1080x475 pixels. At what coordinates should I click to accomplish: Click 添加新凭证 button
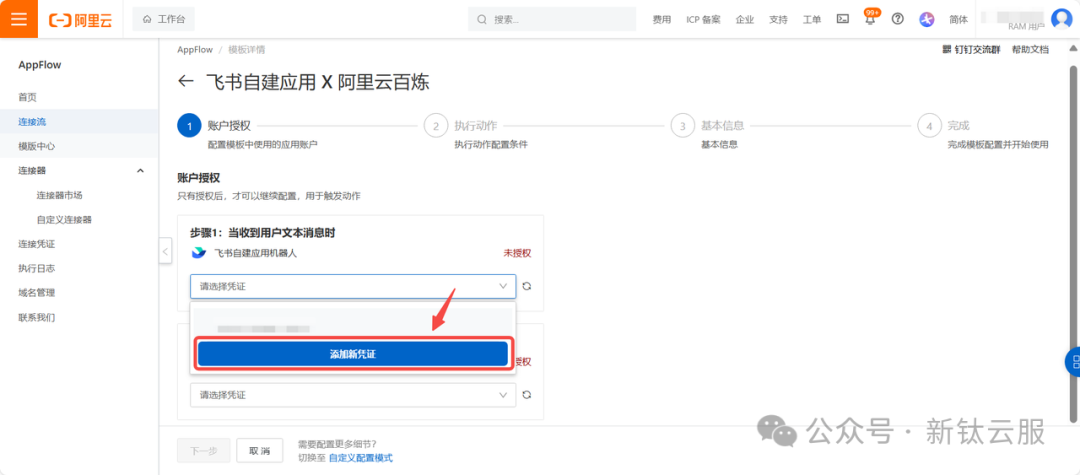tap(353, 354)
